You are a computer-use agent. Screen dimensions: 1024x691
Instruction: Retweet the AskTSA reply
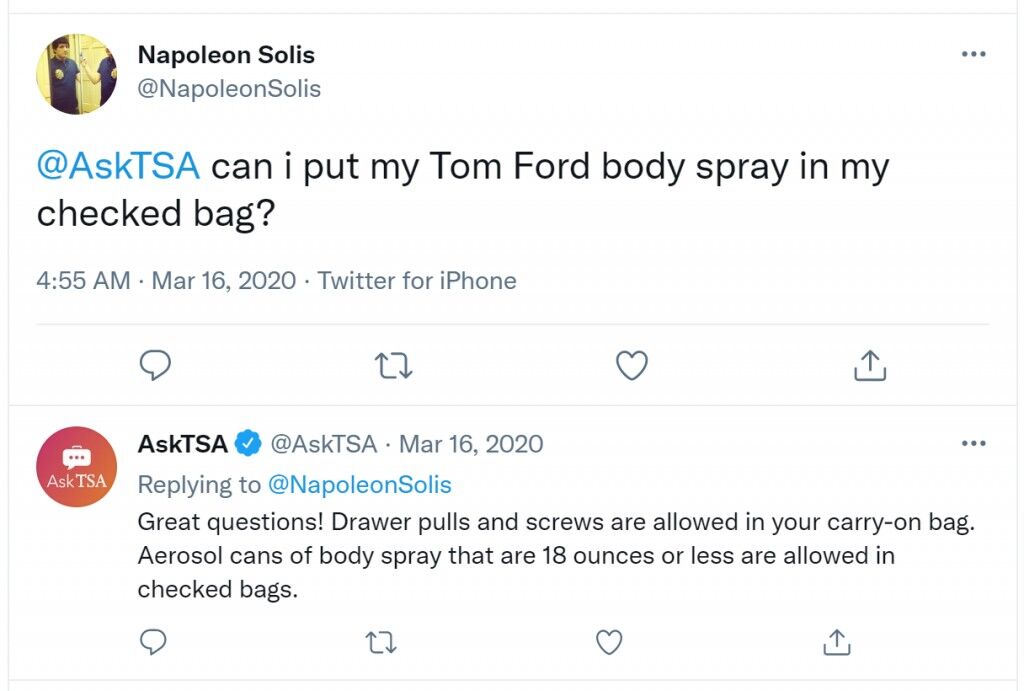pos(381,643)
